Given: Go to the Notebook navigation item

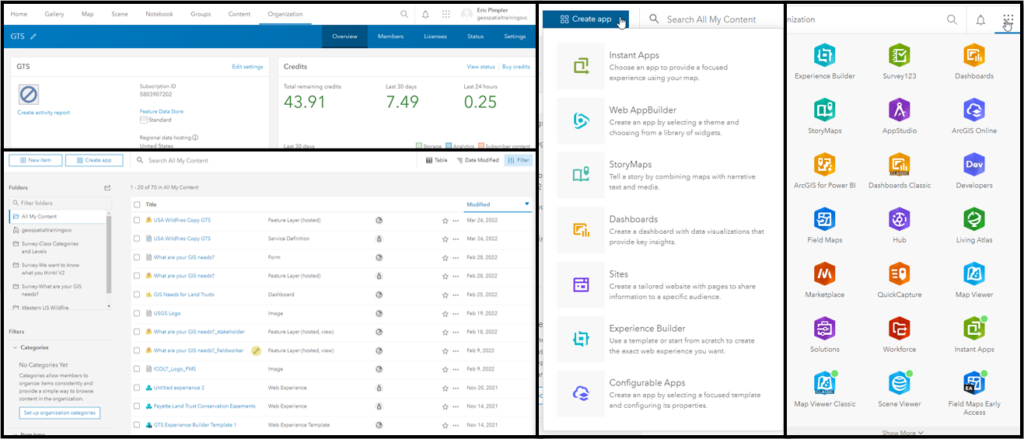Looking at the screenshot, I should pos(159,14).
